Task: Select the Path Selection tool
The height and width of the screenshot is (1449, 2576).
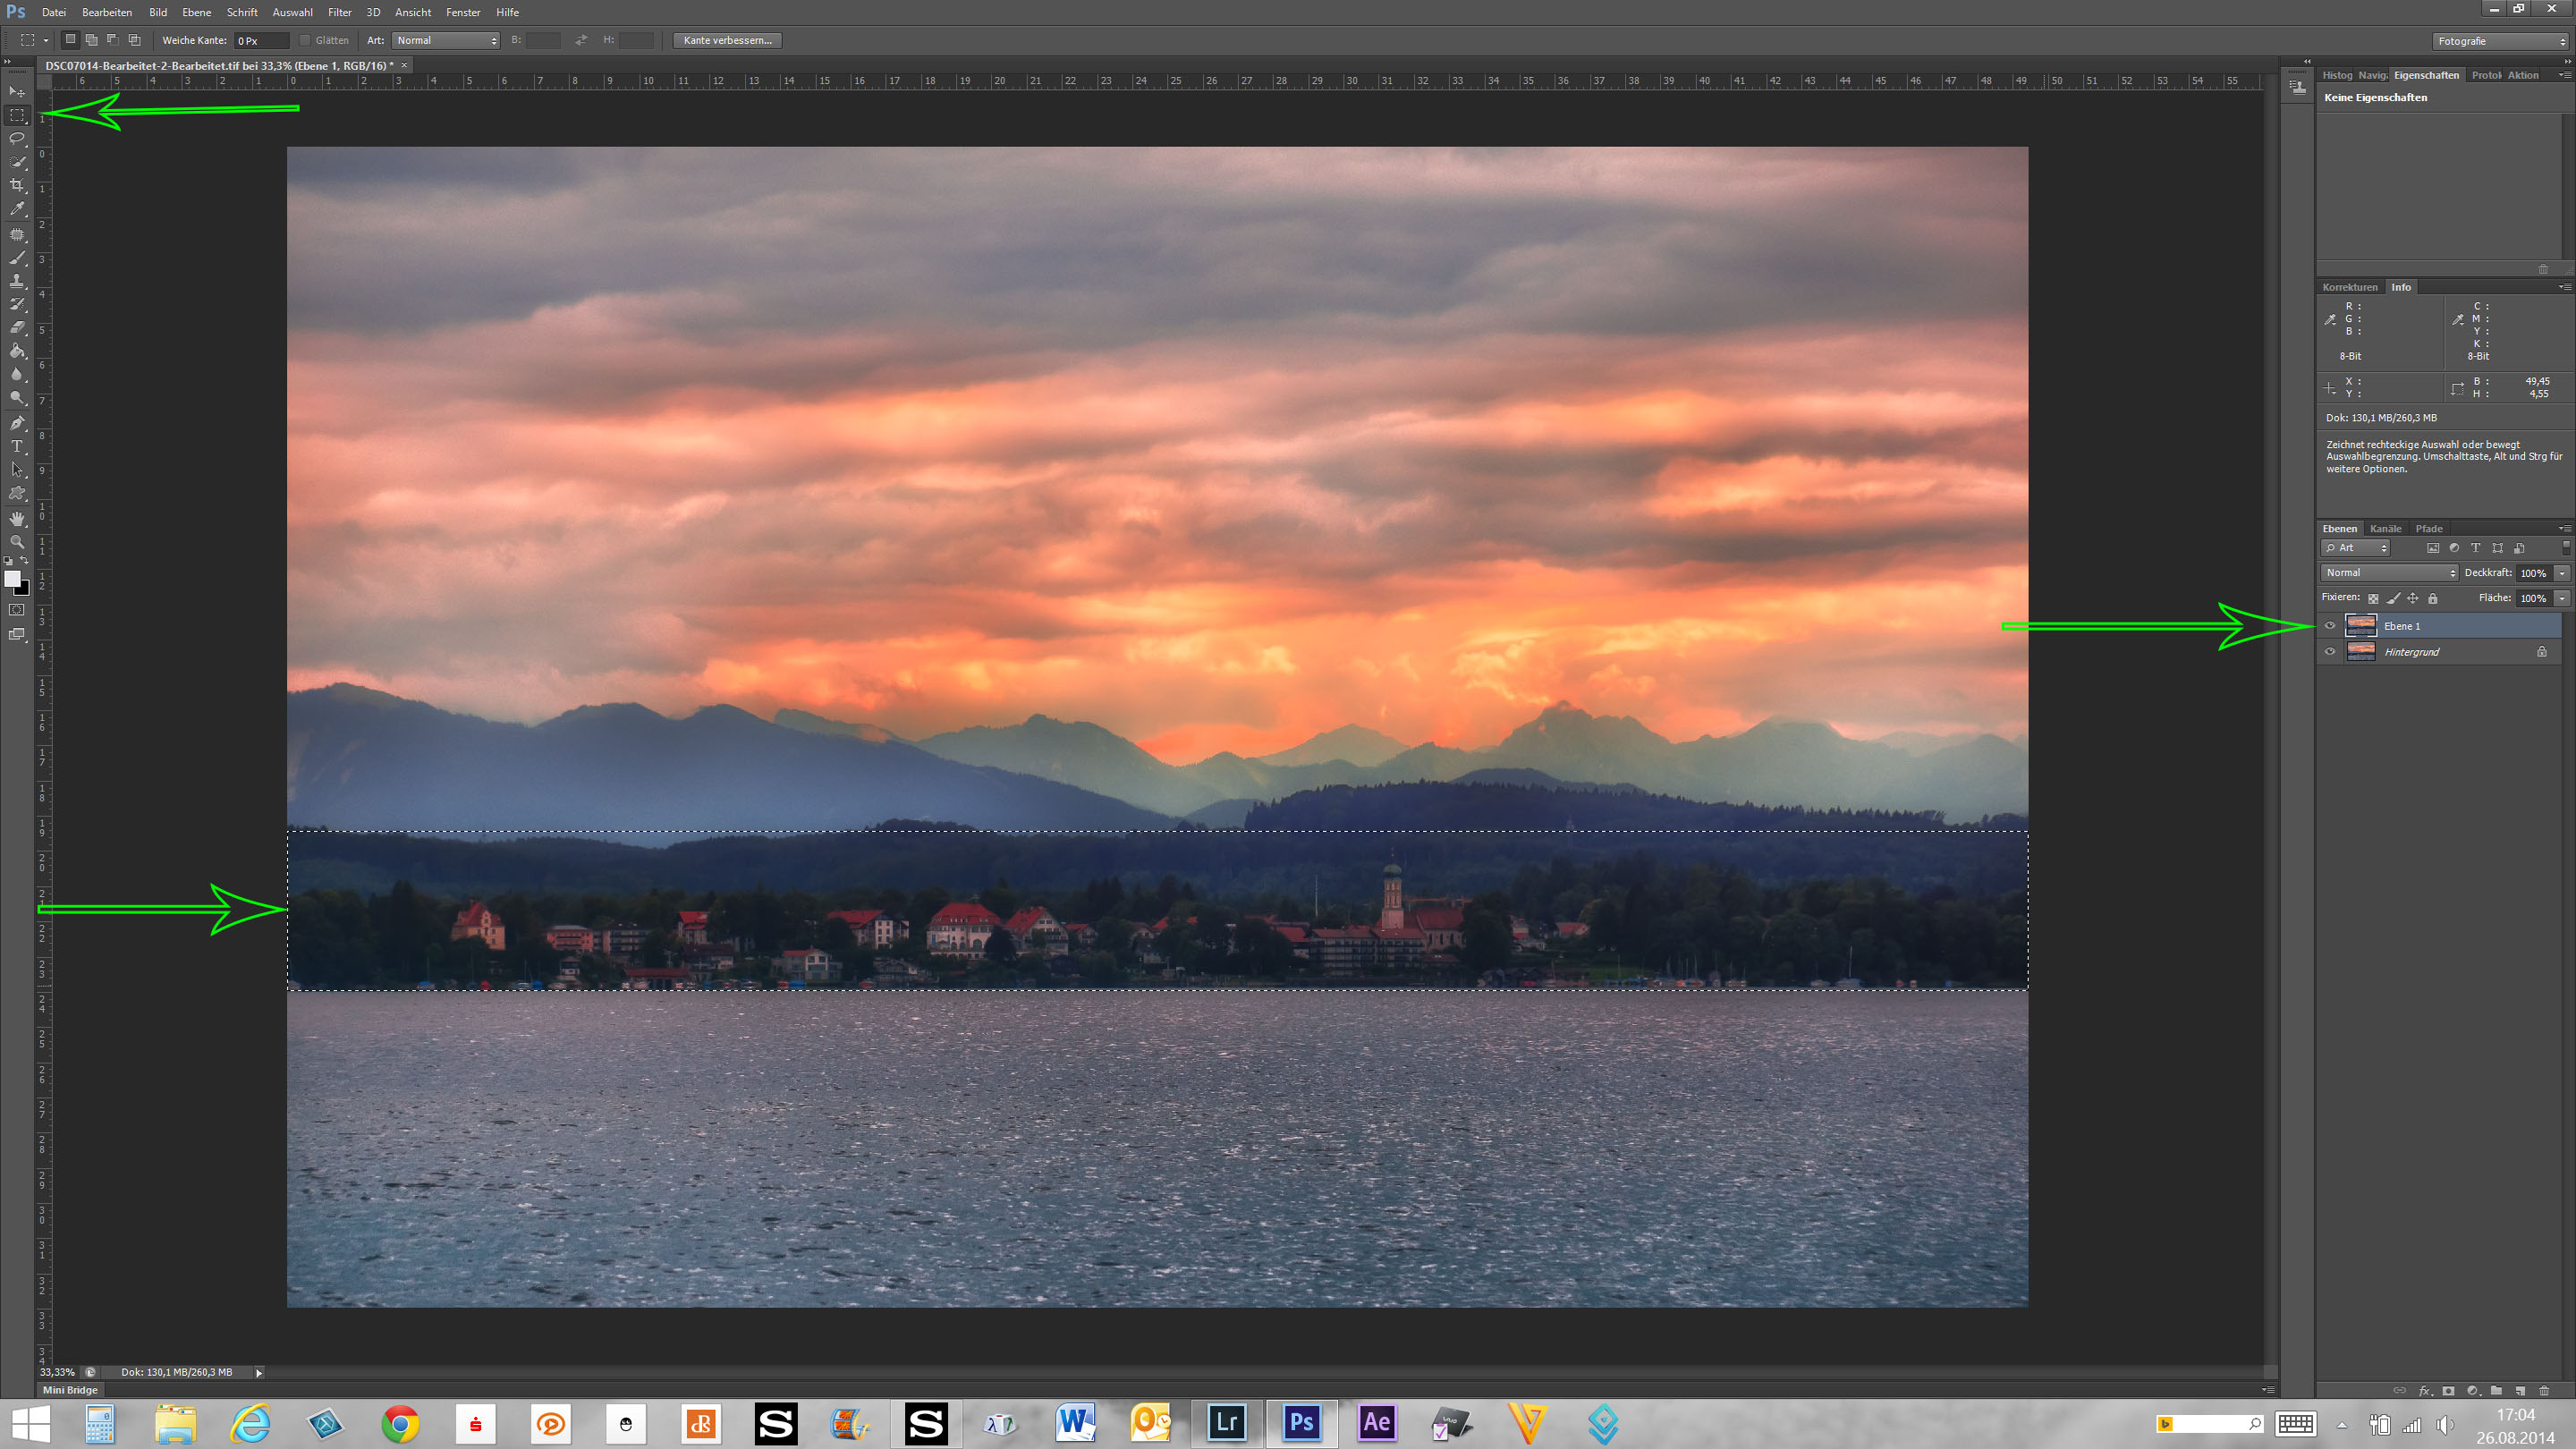Action: coord(17,470)
